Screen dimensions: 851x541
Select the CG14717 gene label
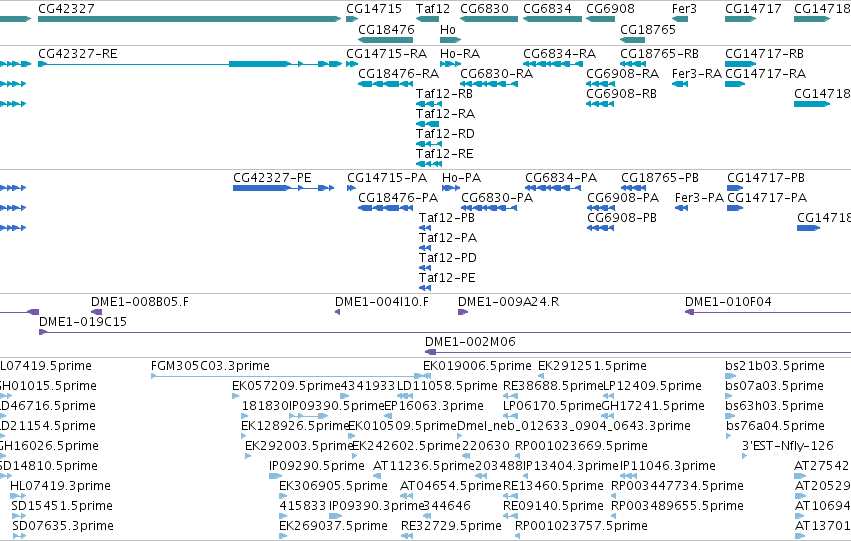pos(753,9)
